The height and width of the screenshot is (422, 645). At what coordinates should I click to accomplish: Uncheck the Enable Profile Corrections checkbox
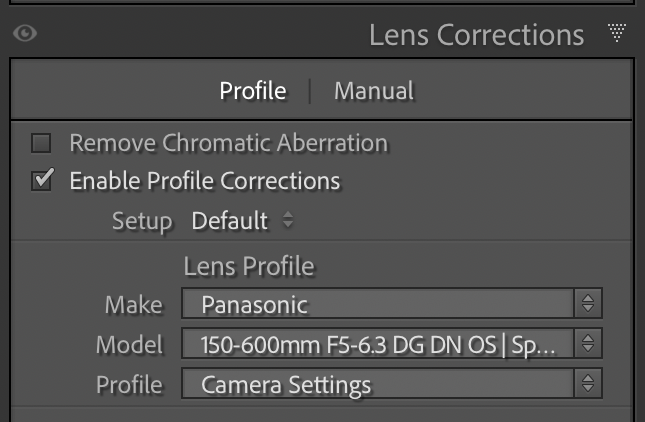41,181
